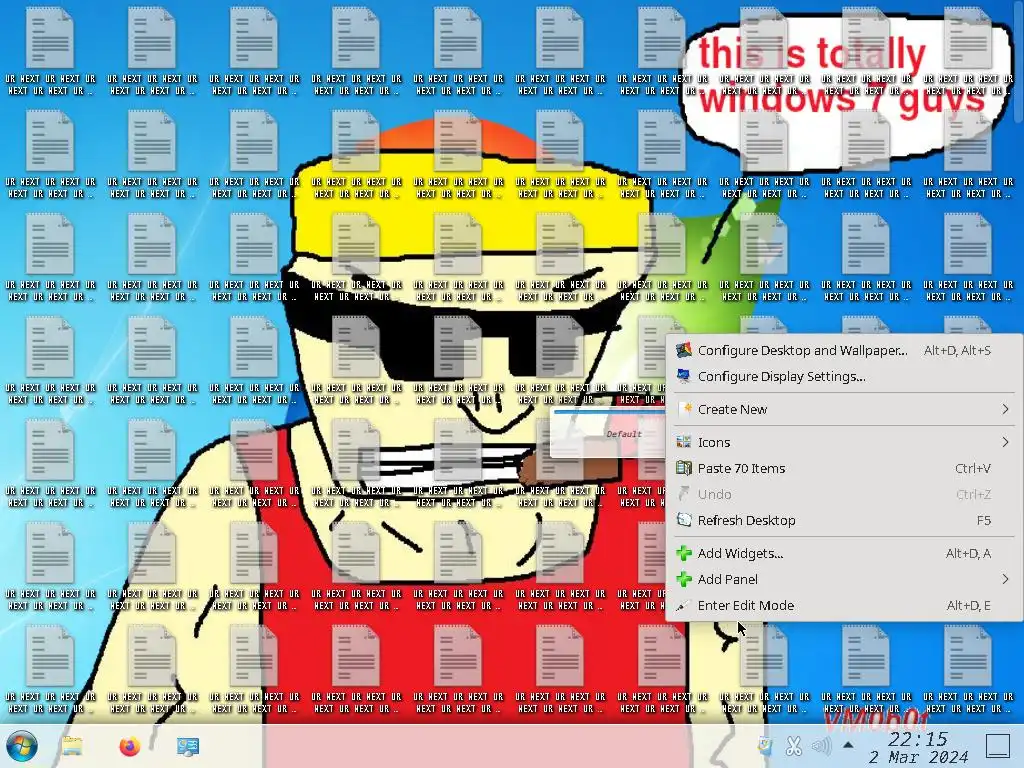
Task: Click the Show Desktop button in taskbar corner
Action: pyautogui.click(x=998, y=746)
